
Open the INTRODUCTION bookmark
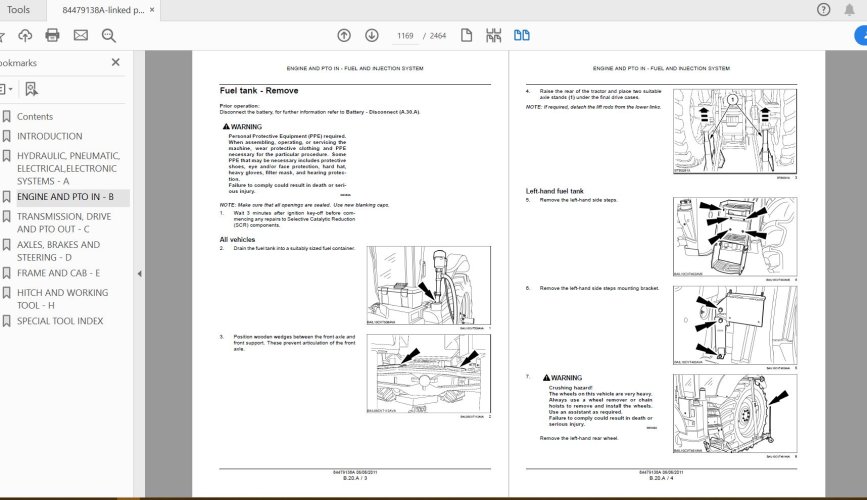tap(50, 136)
